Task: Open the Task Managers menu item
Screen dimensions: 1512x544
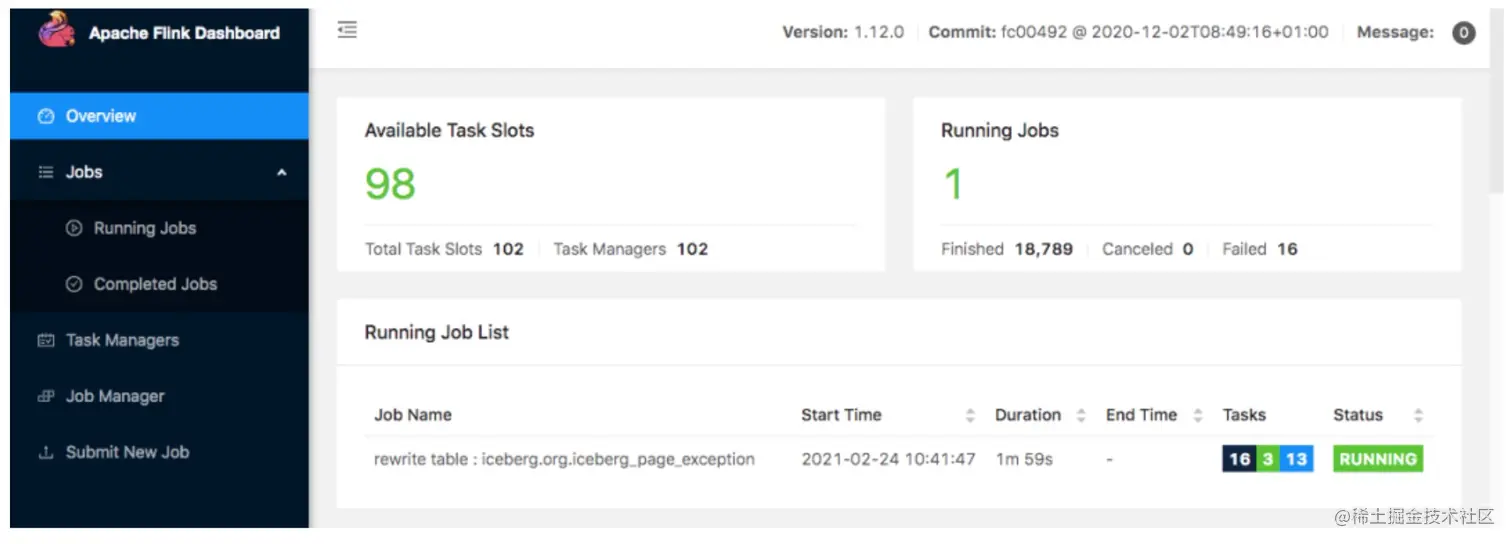Action: [x=122, y=340]
